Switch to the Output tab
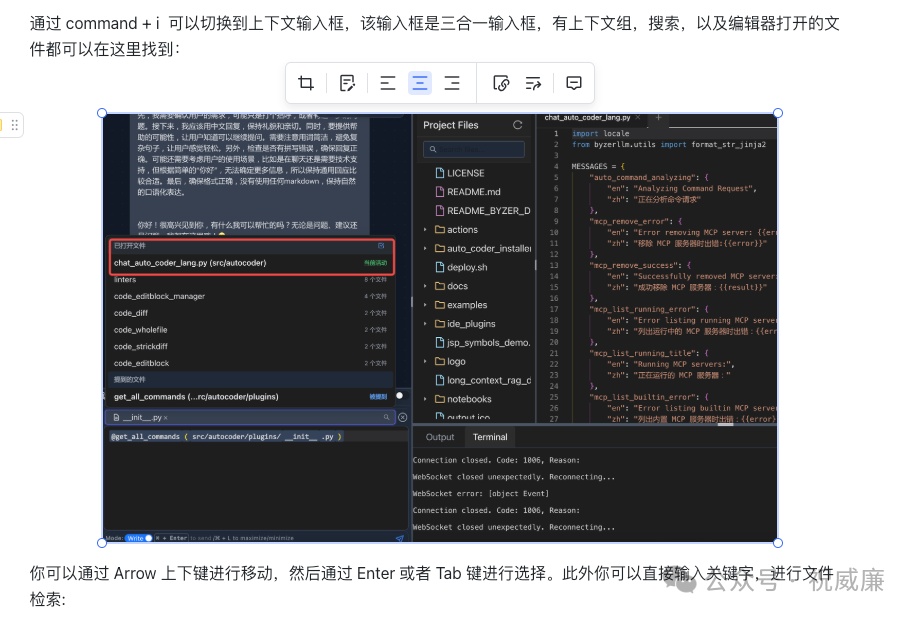This screenshot has width=914, height=617. (440, 437)
